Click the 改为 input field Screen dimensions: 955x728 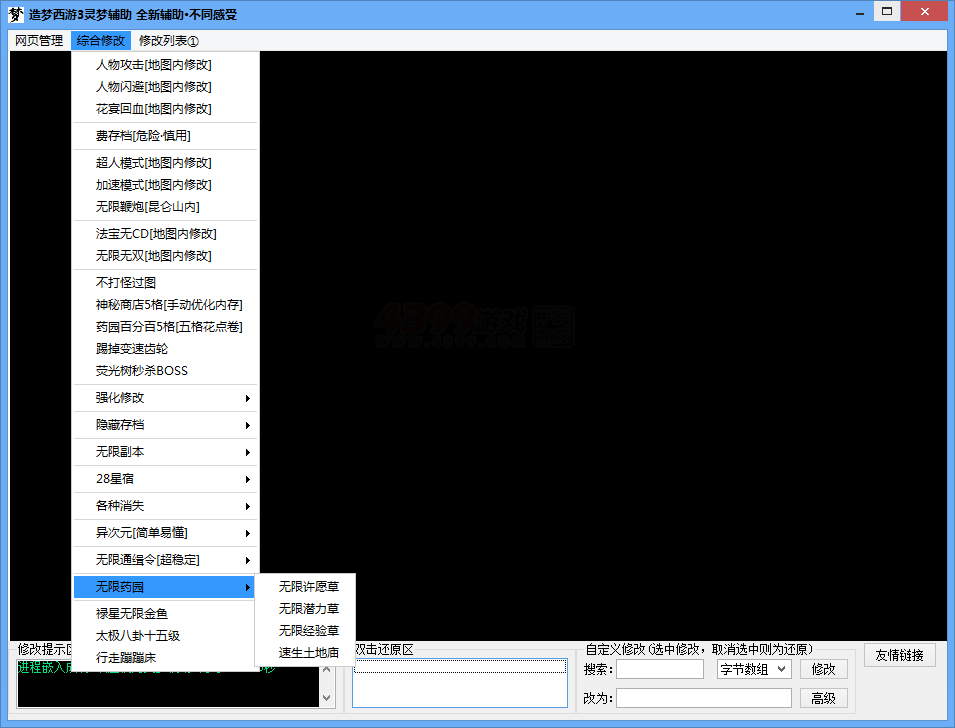(704, 698)
